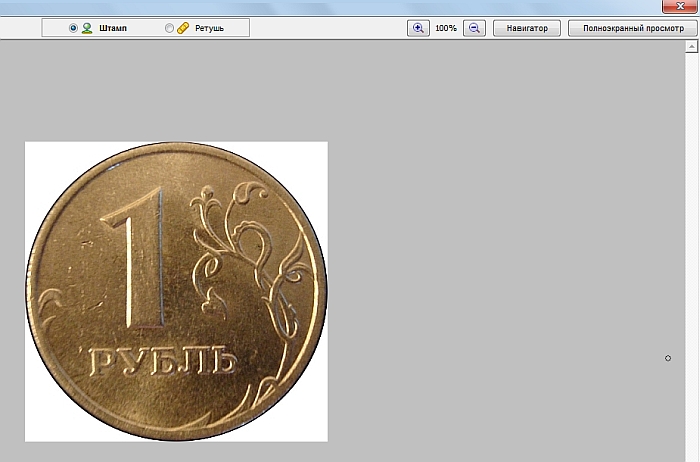Click the Ретушь bandage tool icon
700x462 pixels.
(183, 28)
